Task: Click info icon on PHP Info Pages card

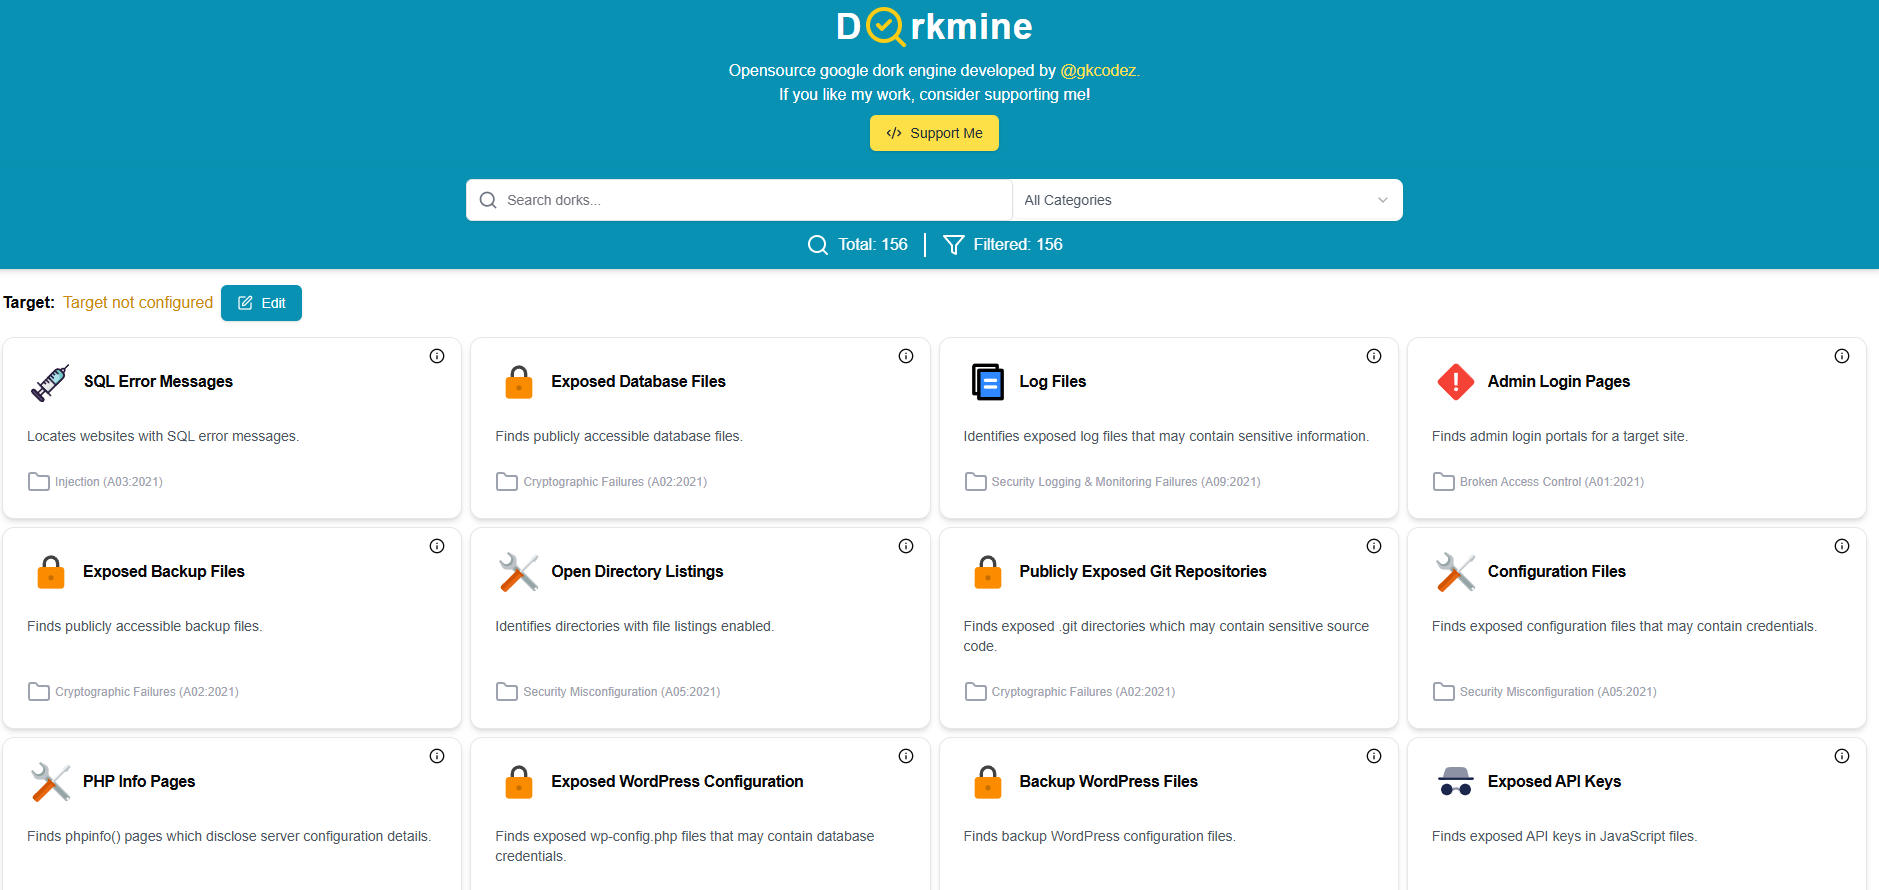Action: pos(437,756)
